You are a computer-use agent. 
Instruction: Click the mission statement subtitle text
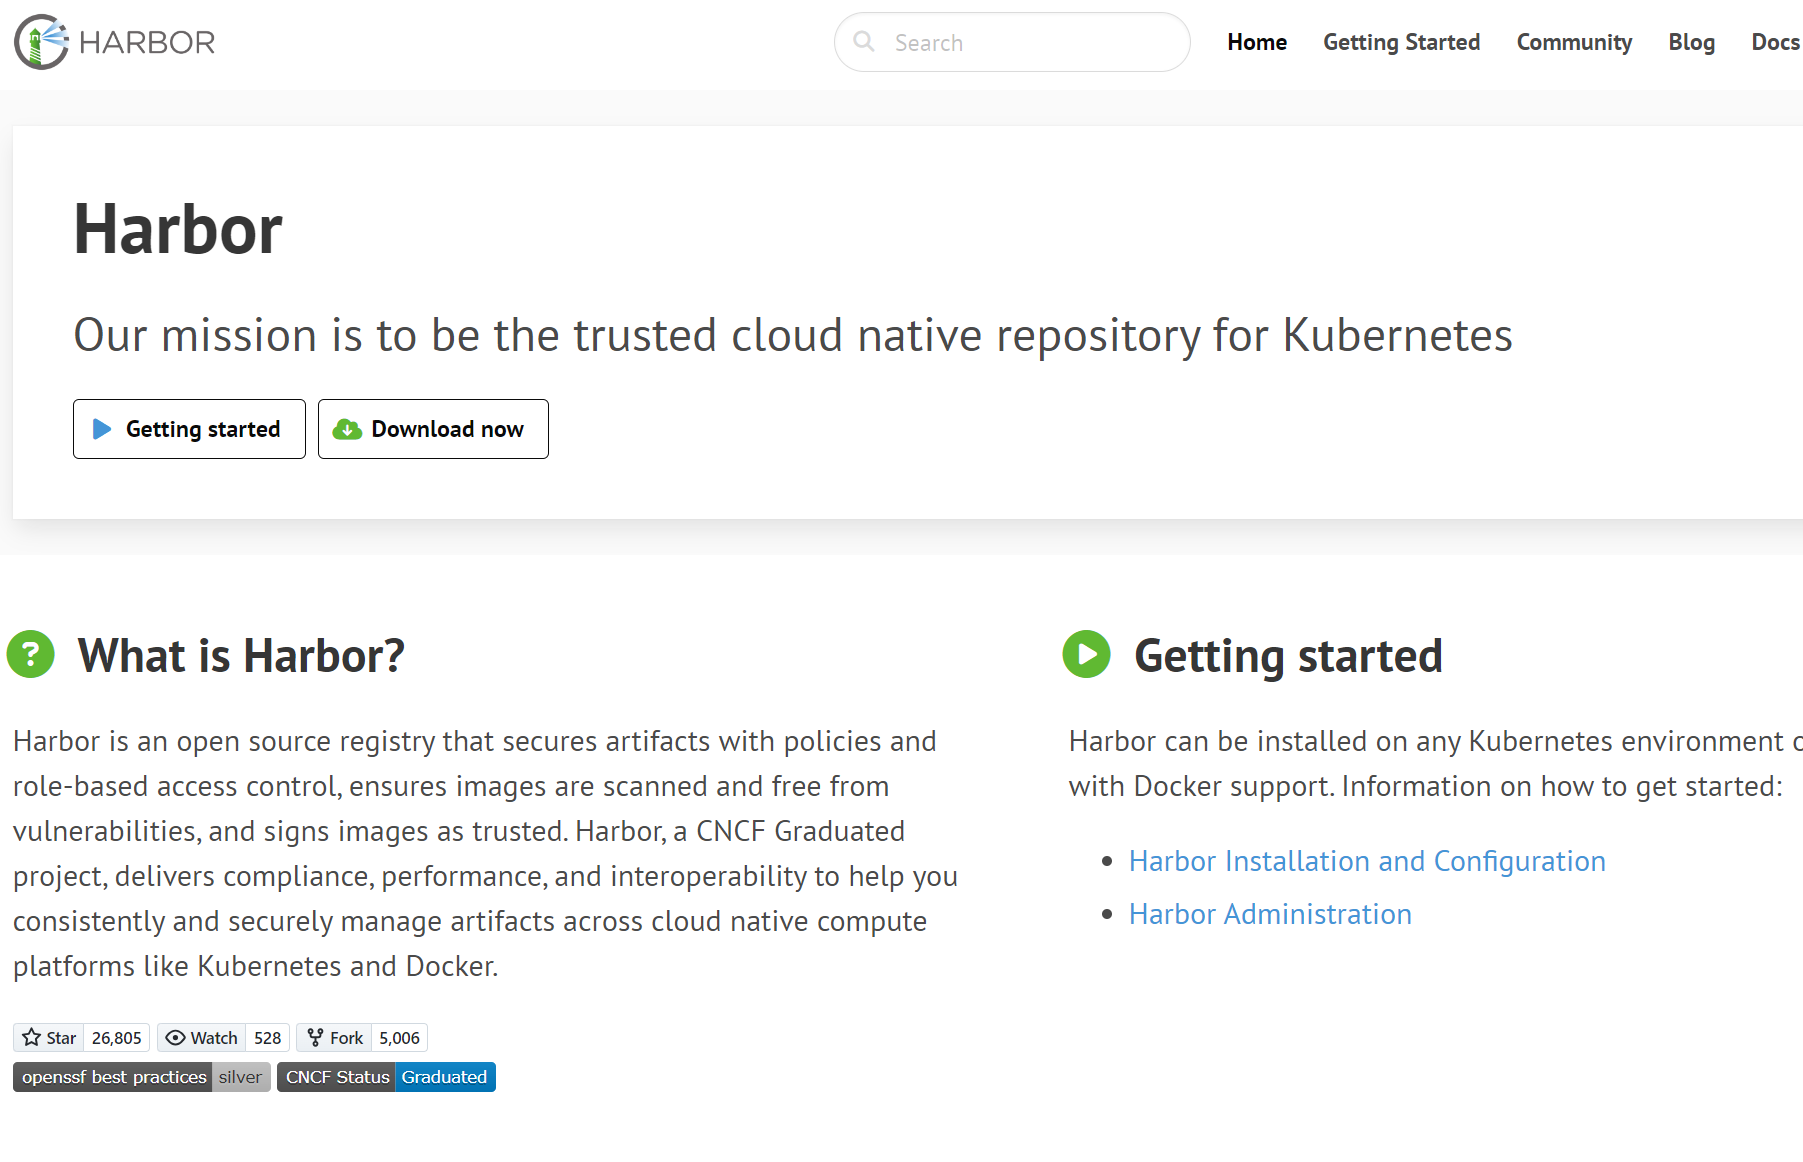pos(793,335)
